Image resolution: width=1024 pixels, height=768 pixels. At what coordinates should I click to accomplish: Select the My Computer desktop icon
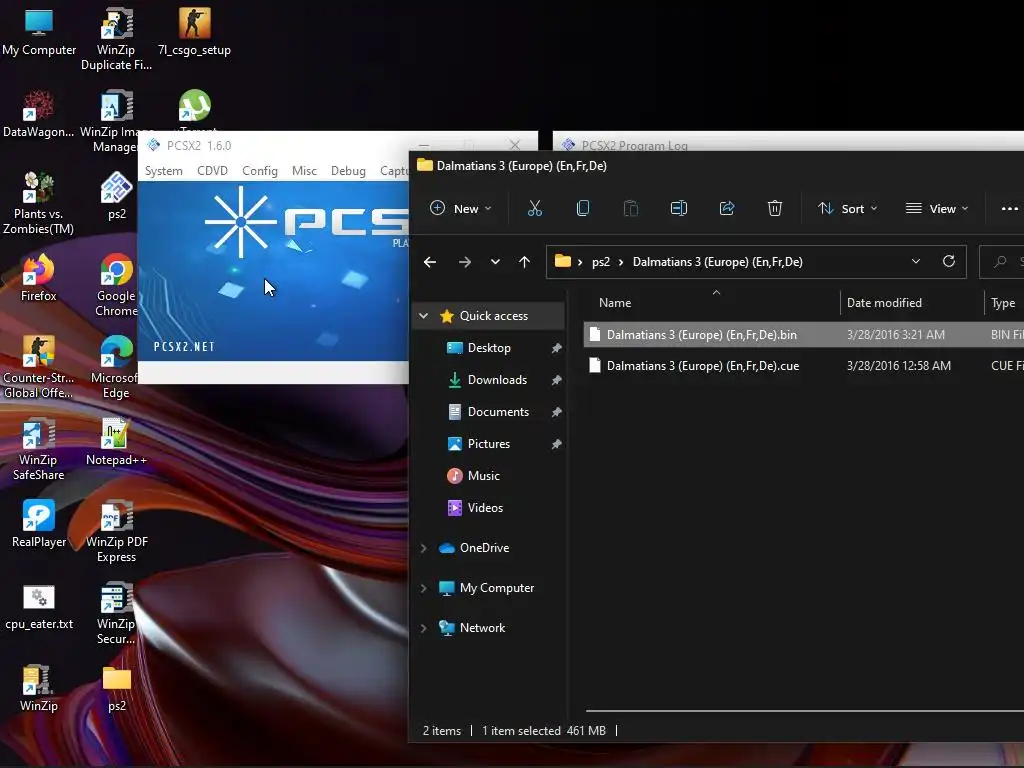pyautogui.click(x=39, y=31)
